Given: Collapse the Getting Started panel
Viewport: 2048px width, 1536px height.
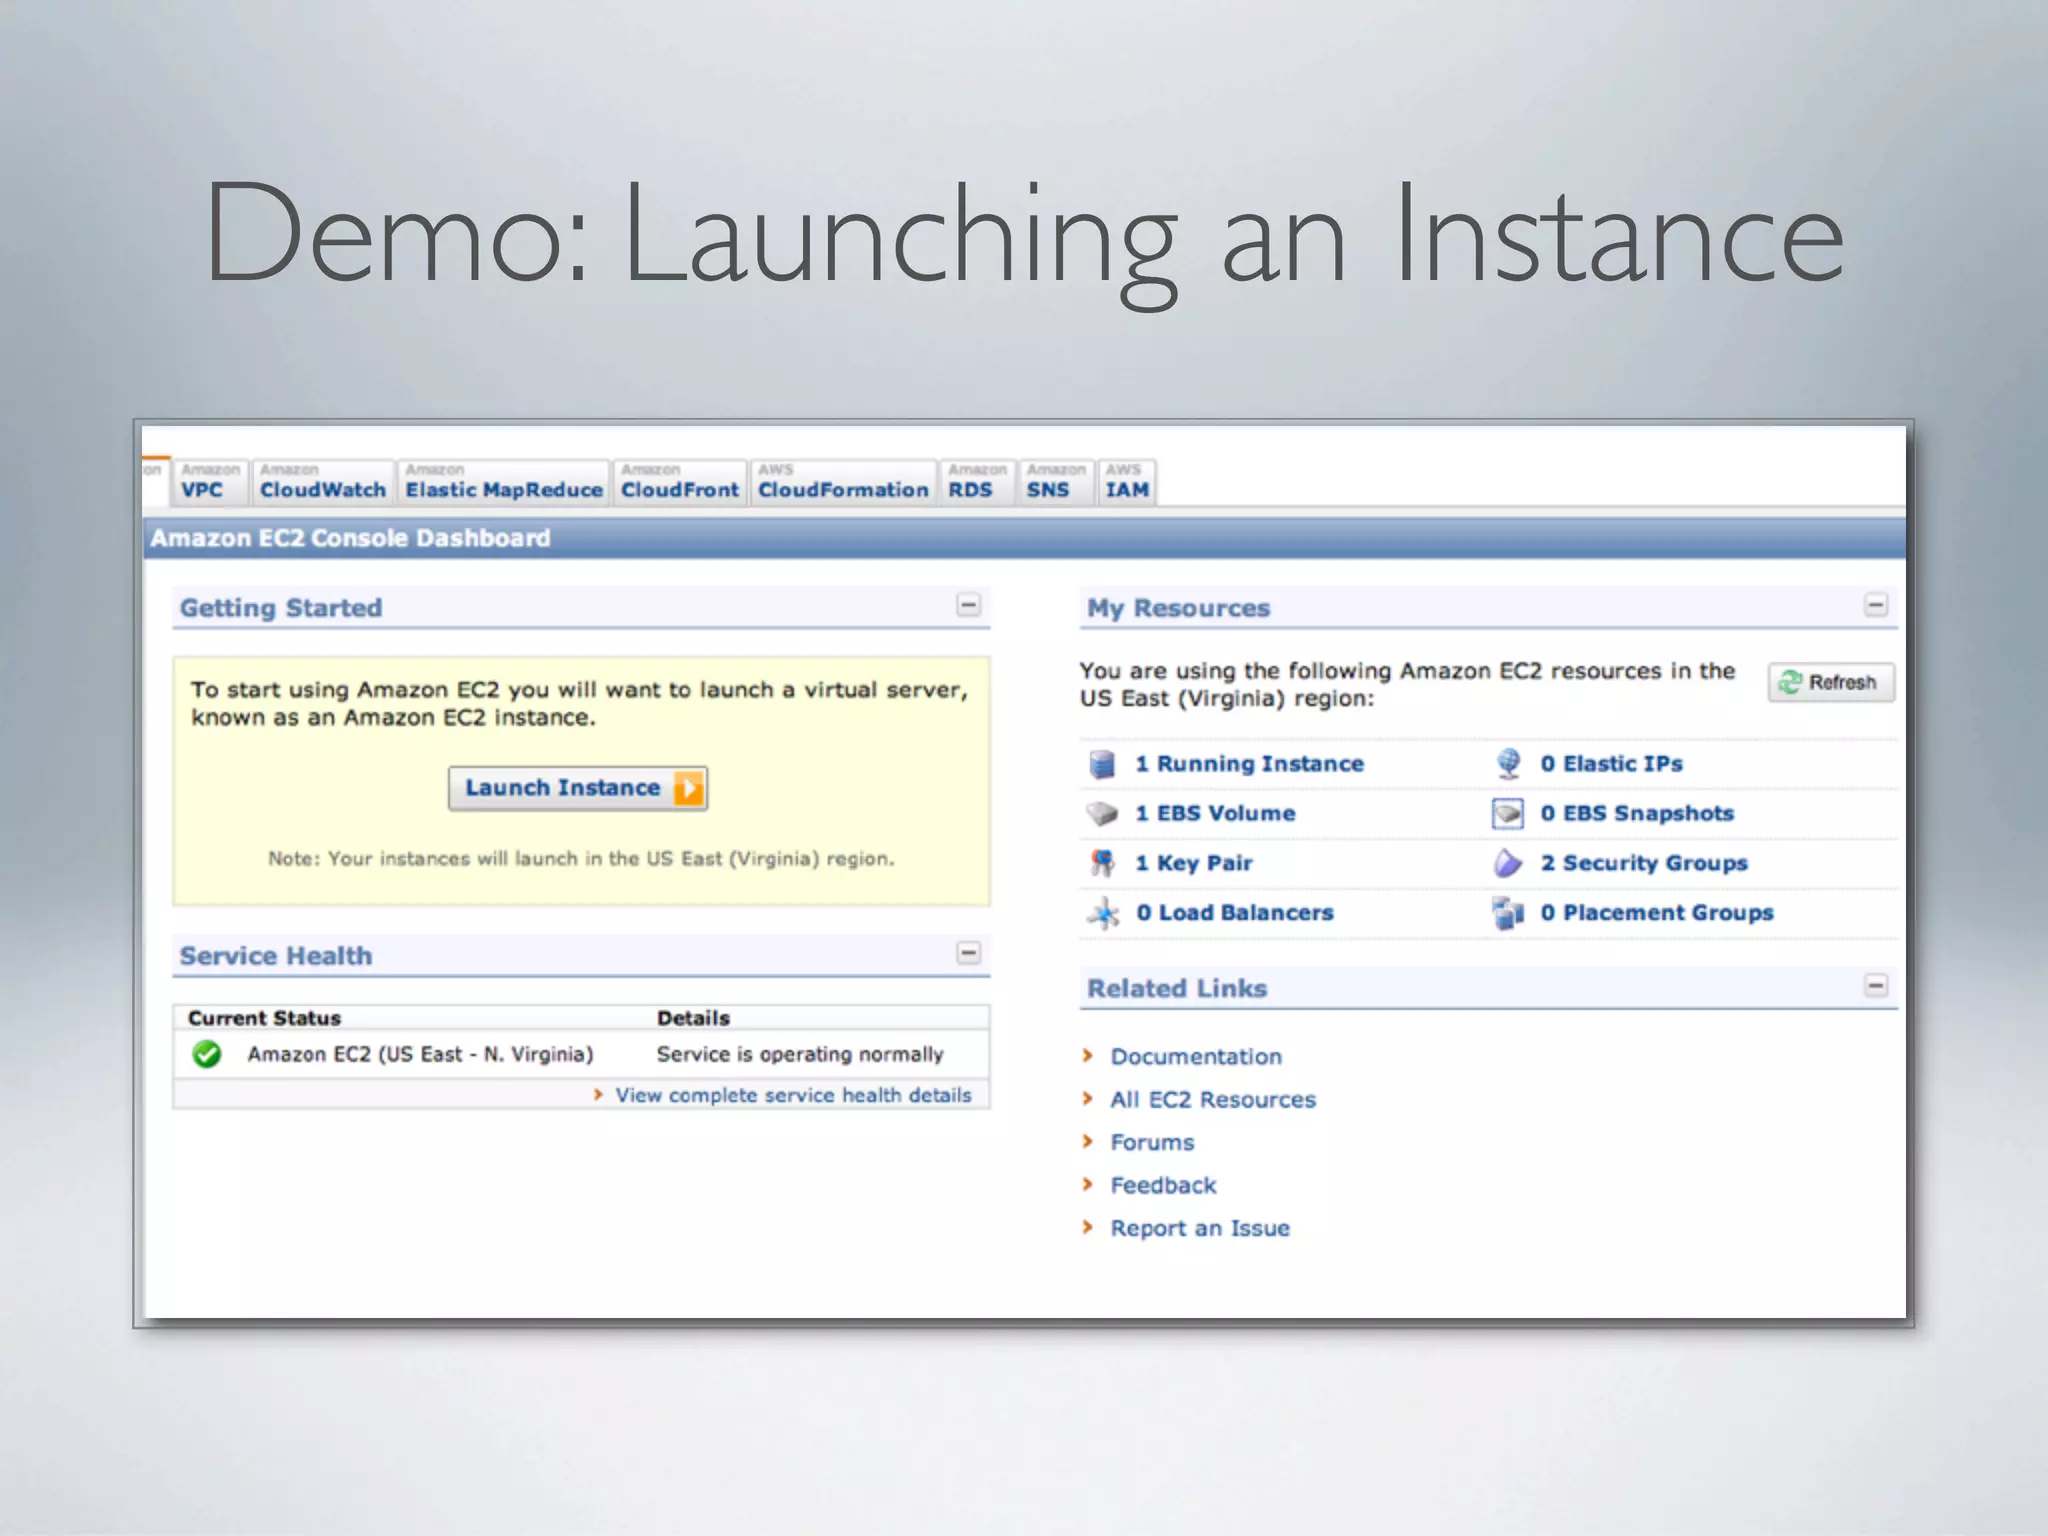Looking at the screenshot, I should (968, 605).
